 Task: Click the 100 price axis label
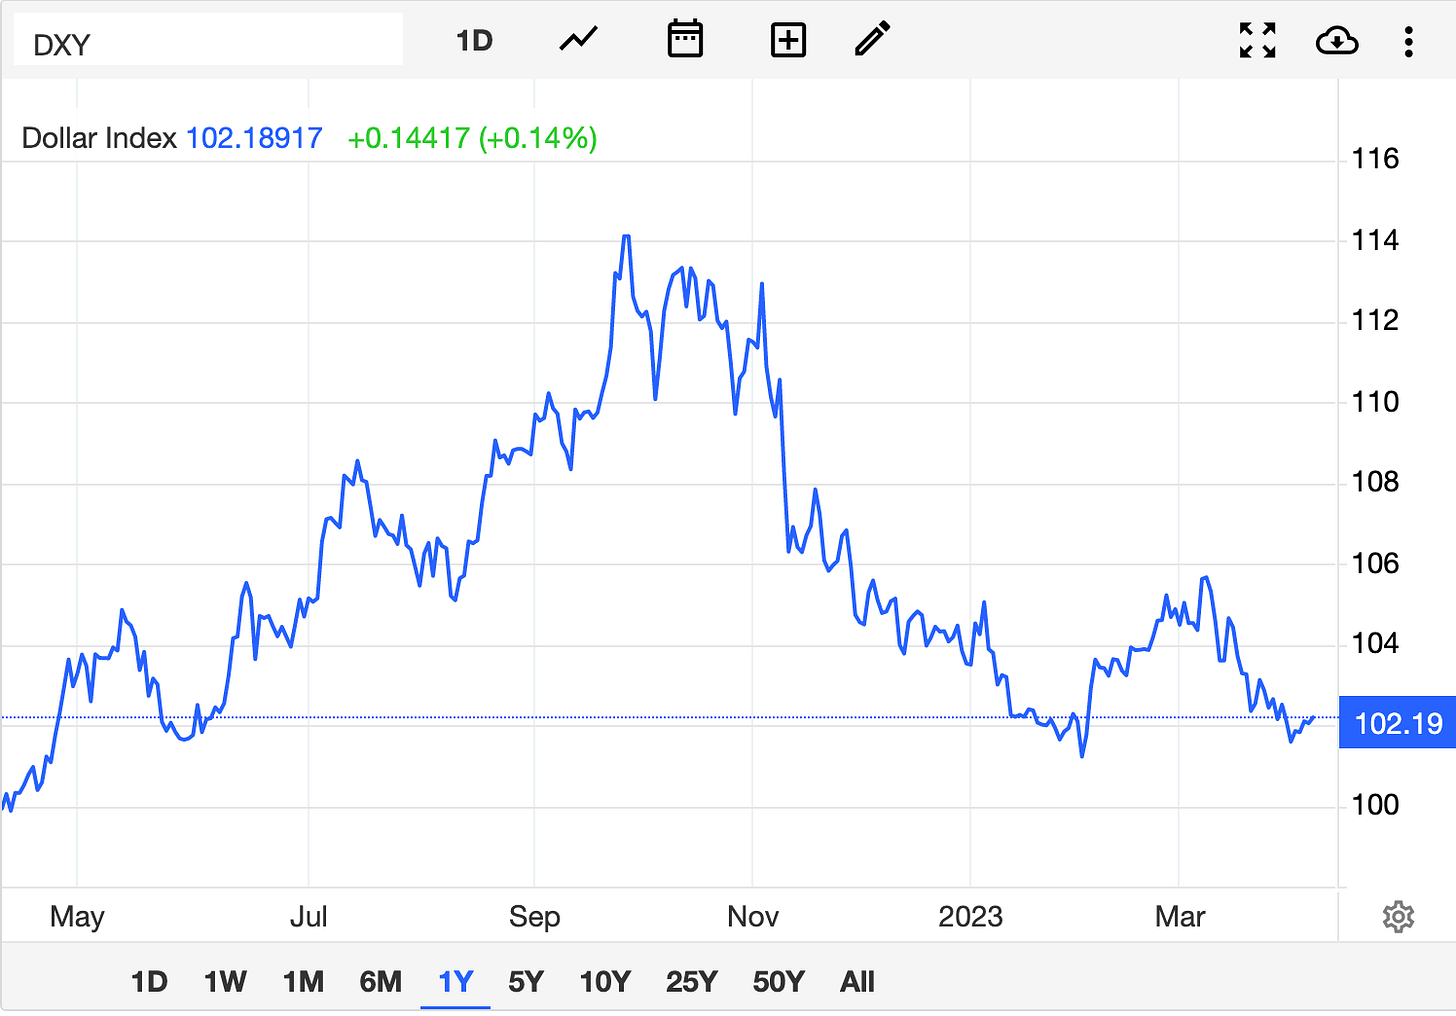tap(1375, 805)
